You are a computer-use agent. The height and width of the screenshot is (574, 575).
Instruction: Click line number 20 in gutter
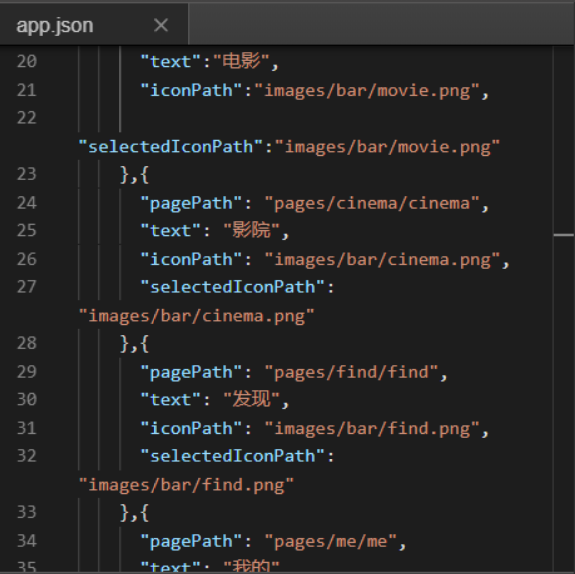tap(27, 61)
